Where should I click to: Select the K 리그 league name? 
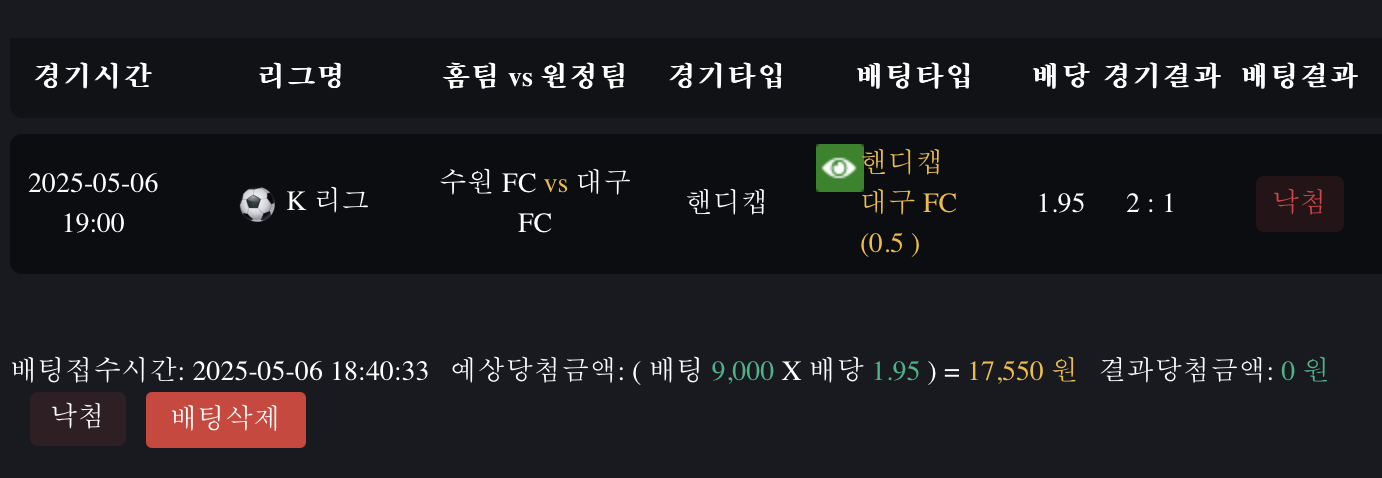click(327, 201)
